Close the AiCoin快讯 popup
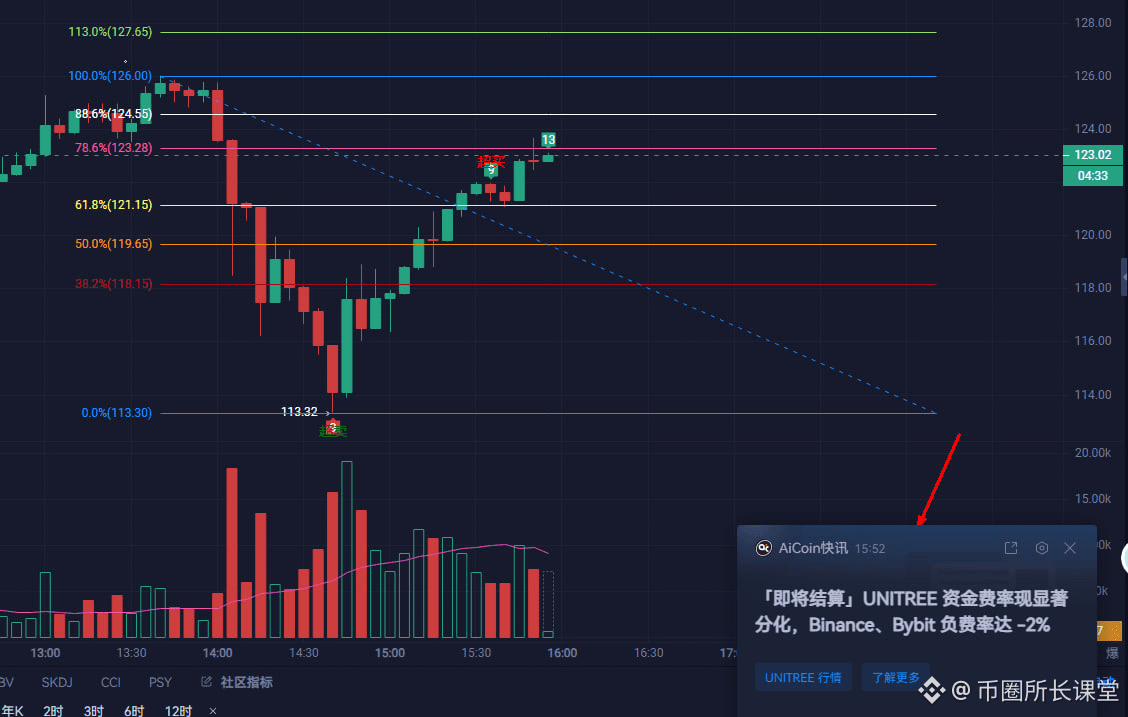The image size is (1128, 717). pyautogui.click(x=1070, y=548)
